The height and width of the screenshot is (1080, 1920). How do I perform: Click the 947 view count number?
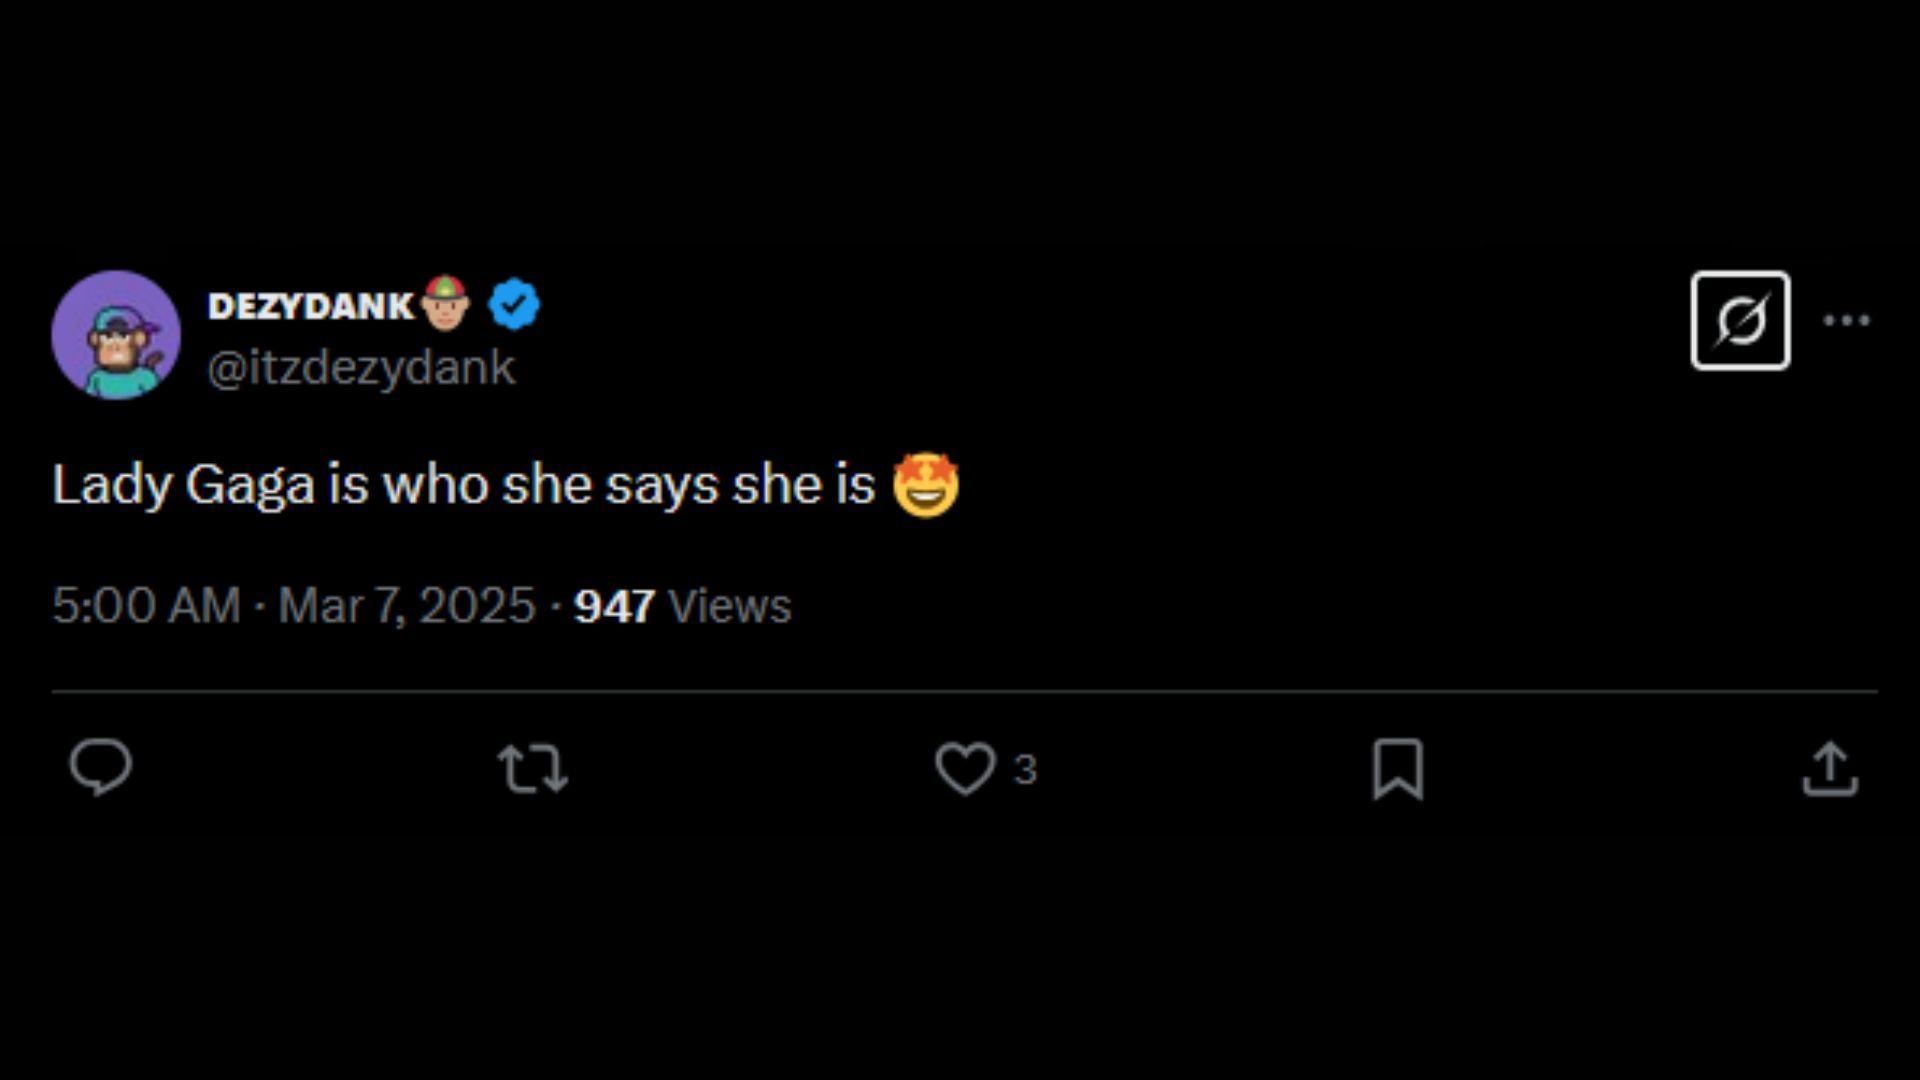614,606
